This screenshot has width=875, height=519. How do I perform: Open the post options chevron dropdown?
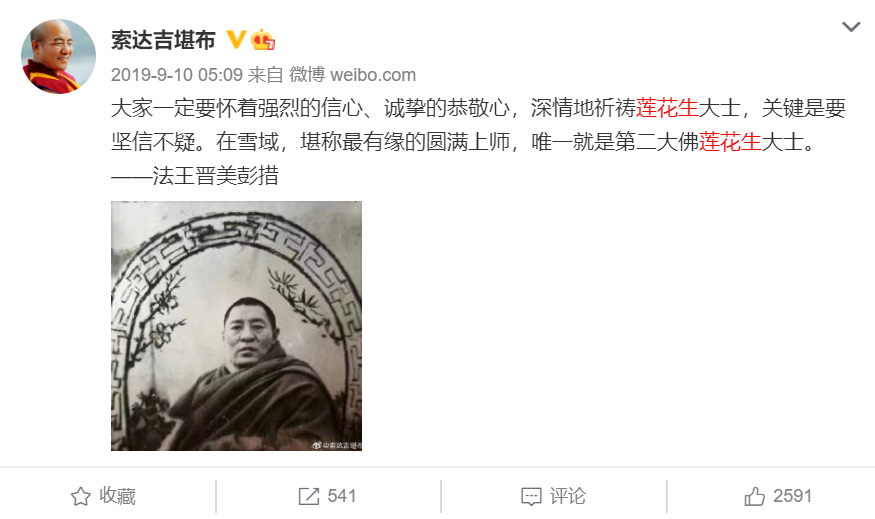click(850, 27)
